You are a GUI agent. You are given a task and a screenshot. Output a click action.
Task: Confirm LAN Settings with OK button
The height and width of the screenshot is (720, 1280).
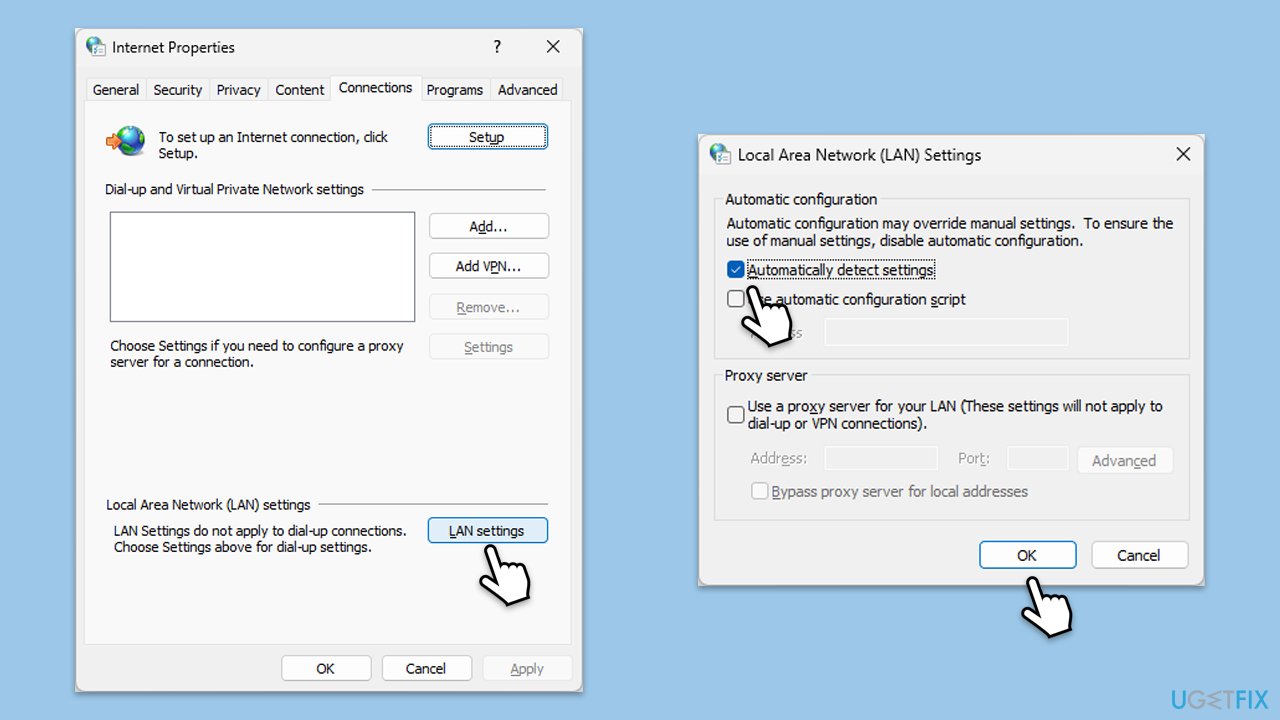pos(1027,555)
